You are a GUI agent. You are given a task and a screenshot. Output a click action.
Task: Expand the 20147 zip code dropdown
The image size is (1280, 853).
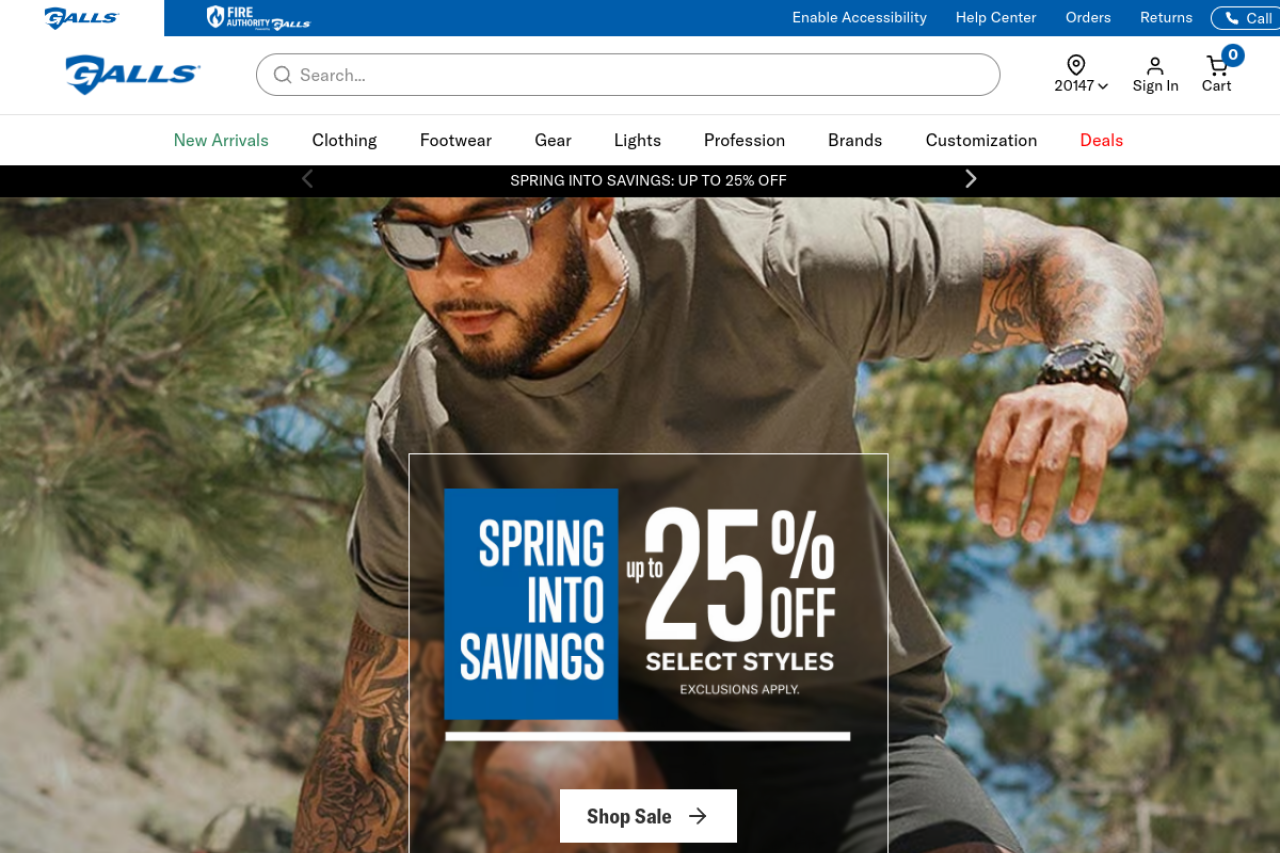tap(1081, 86)
